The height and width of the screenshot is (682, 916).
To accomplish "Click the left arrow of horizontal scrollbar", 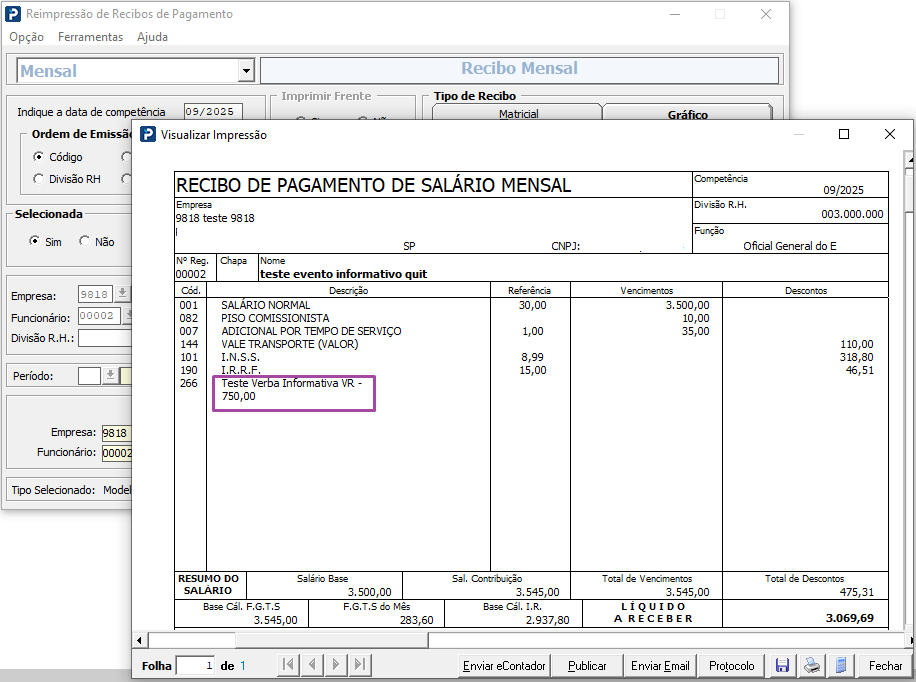I will [x=139, y=641].
